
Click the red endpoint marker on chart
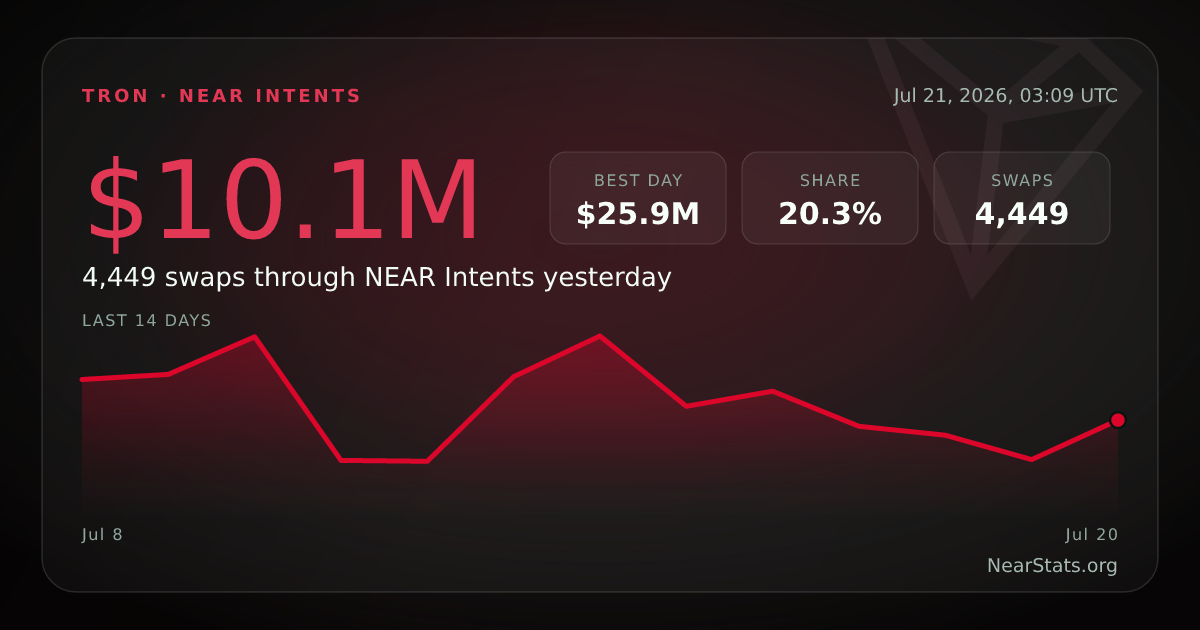pyautogui.click(x=1118, y=420)
